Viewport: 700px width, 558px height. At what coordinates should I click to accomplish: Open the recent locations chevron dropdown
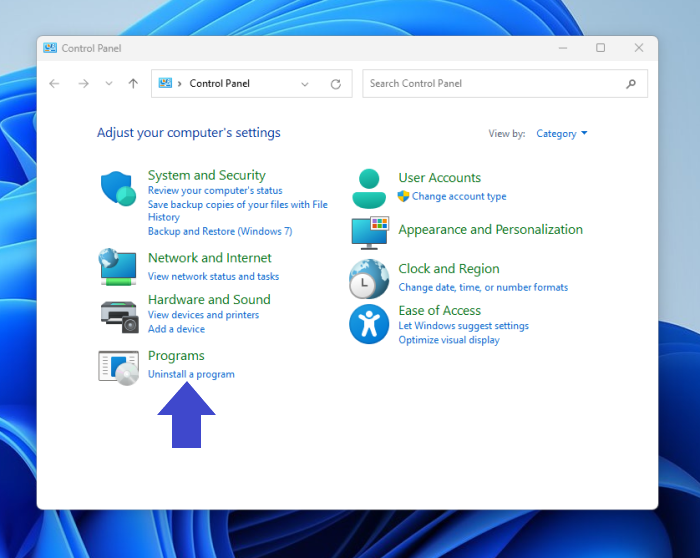pyautogui.click(x=109, y=83)
